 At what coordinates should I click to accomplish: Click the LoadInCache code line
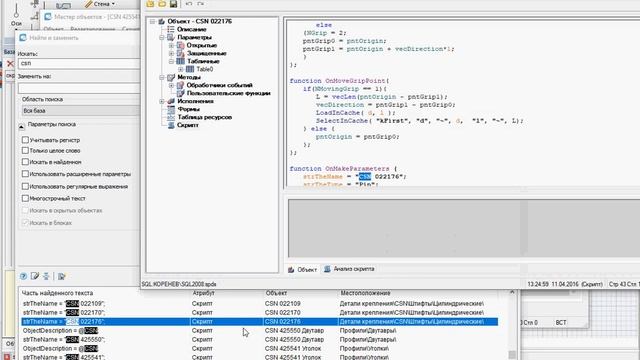(x=356, y=113)
